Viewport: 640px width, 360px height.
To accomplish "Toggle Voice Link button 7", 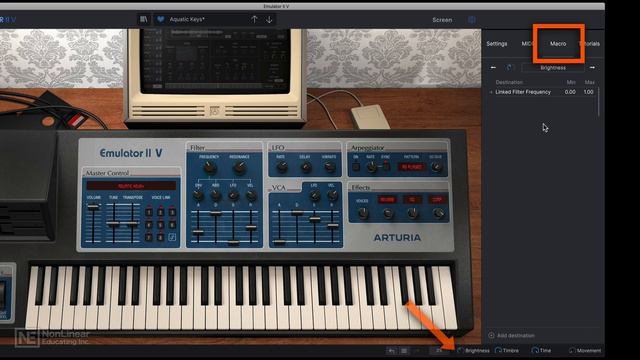I will [x=149, y=237].
